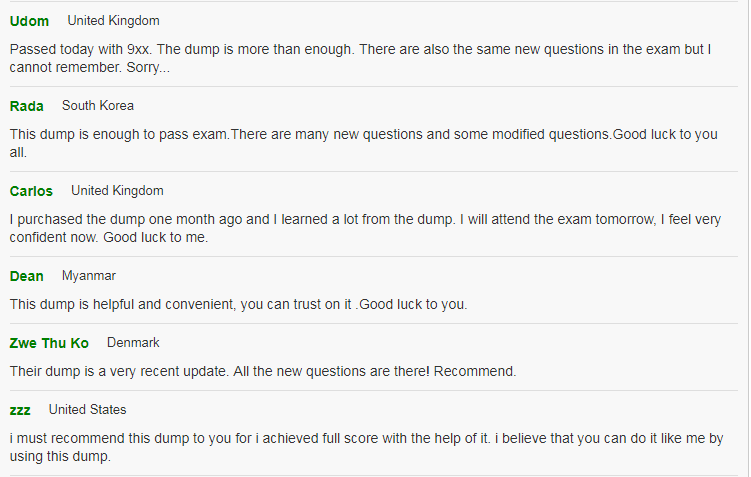Click the reviewer name zzz
The image size is (751, 477).
click(x=20, y=410)
